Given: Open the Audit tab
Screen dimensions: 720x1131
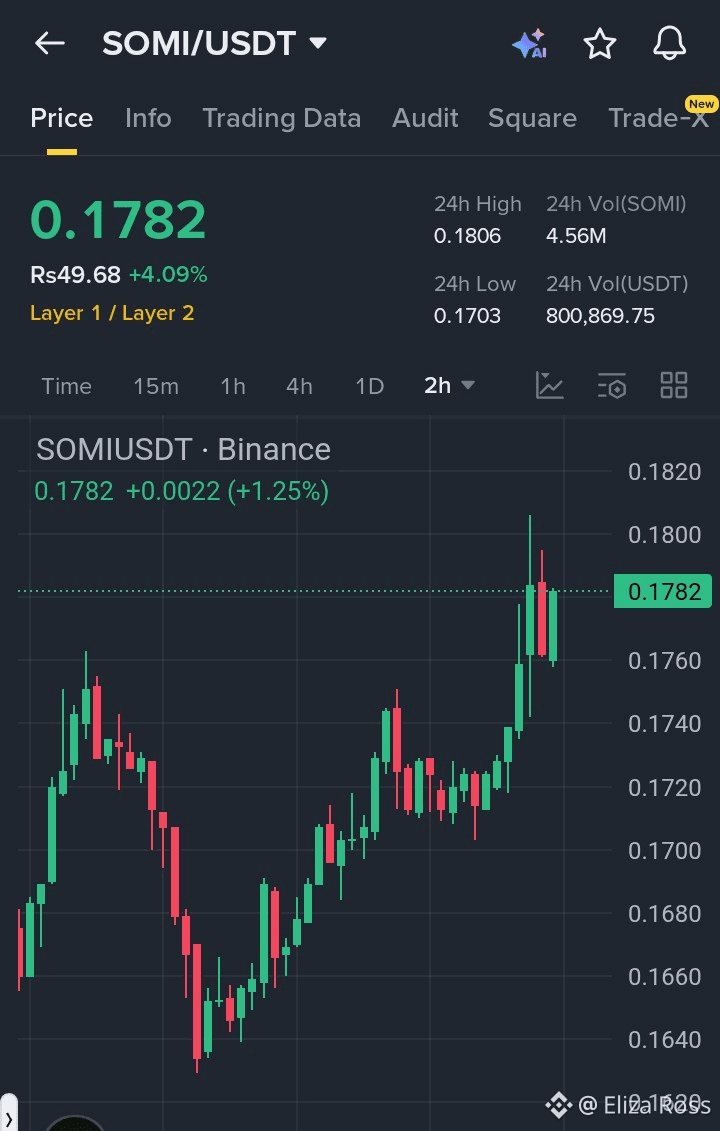Looking at the screenshot, I should tap(425, 118).
